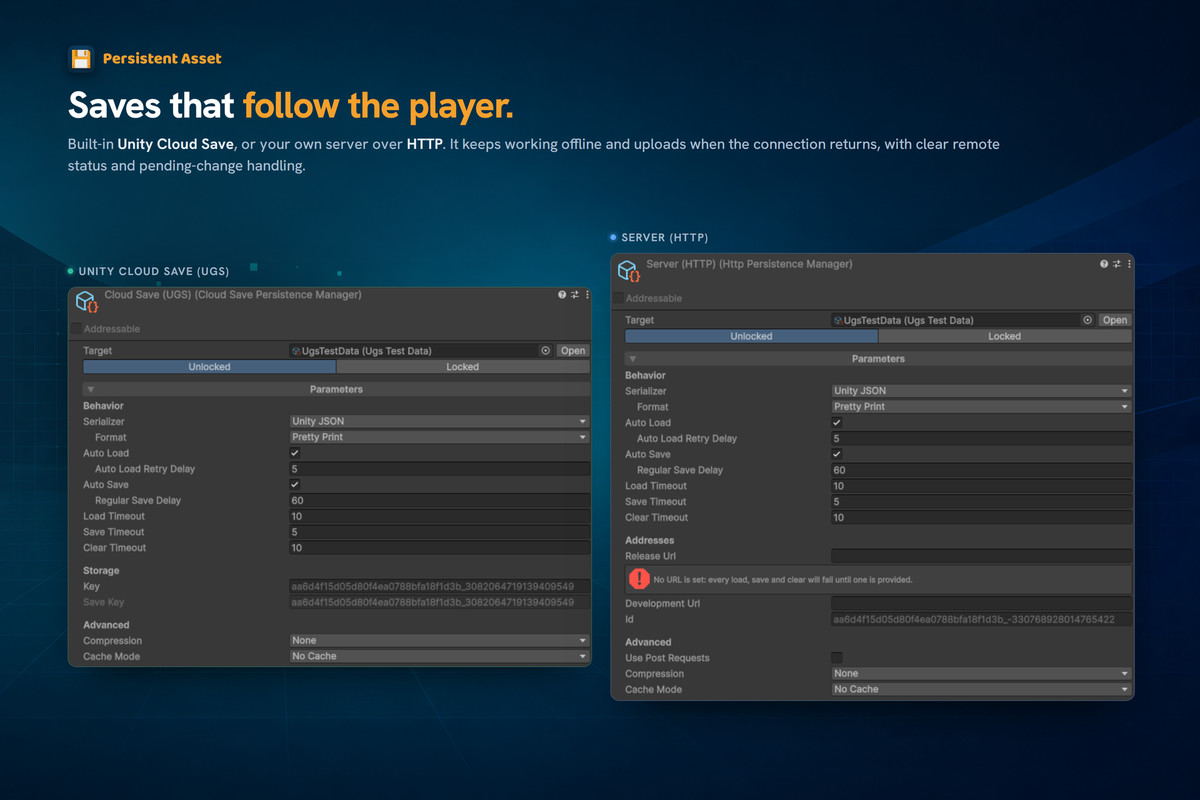Open presets icon in Server (HTTP) header
1200x800 pixels.
tap(1117, 264)
